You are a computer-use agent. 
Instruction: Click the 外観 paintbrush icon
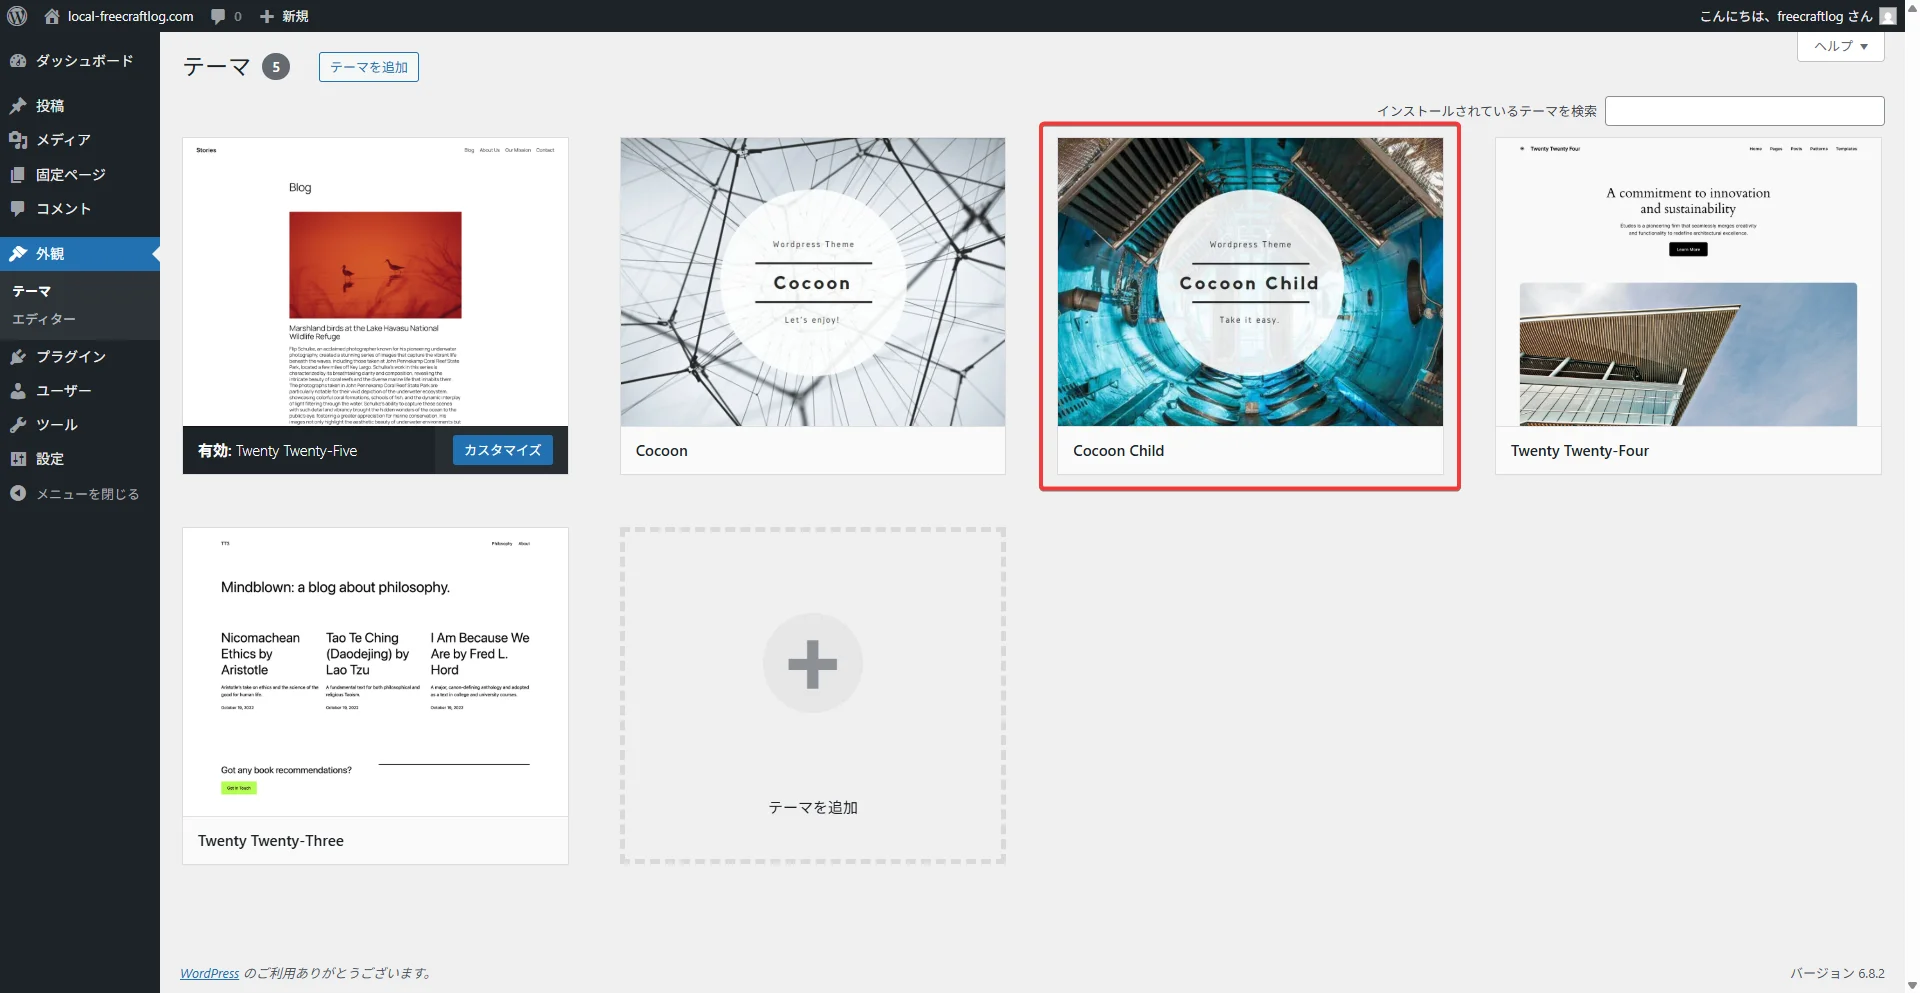tap(18, 254)
